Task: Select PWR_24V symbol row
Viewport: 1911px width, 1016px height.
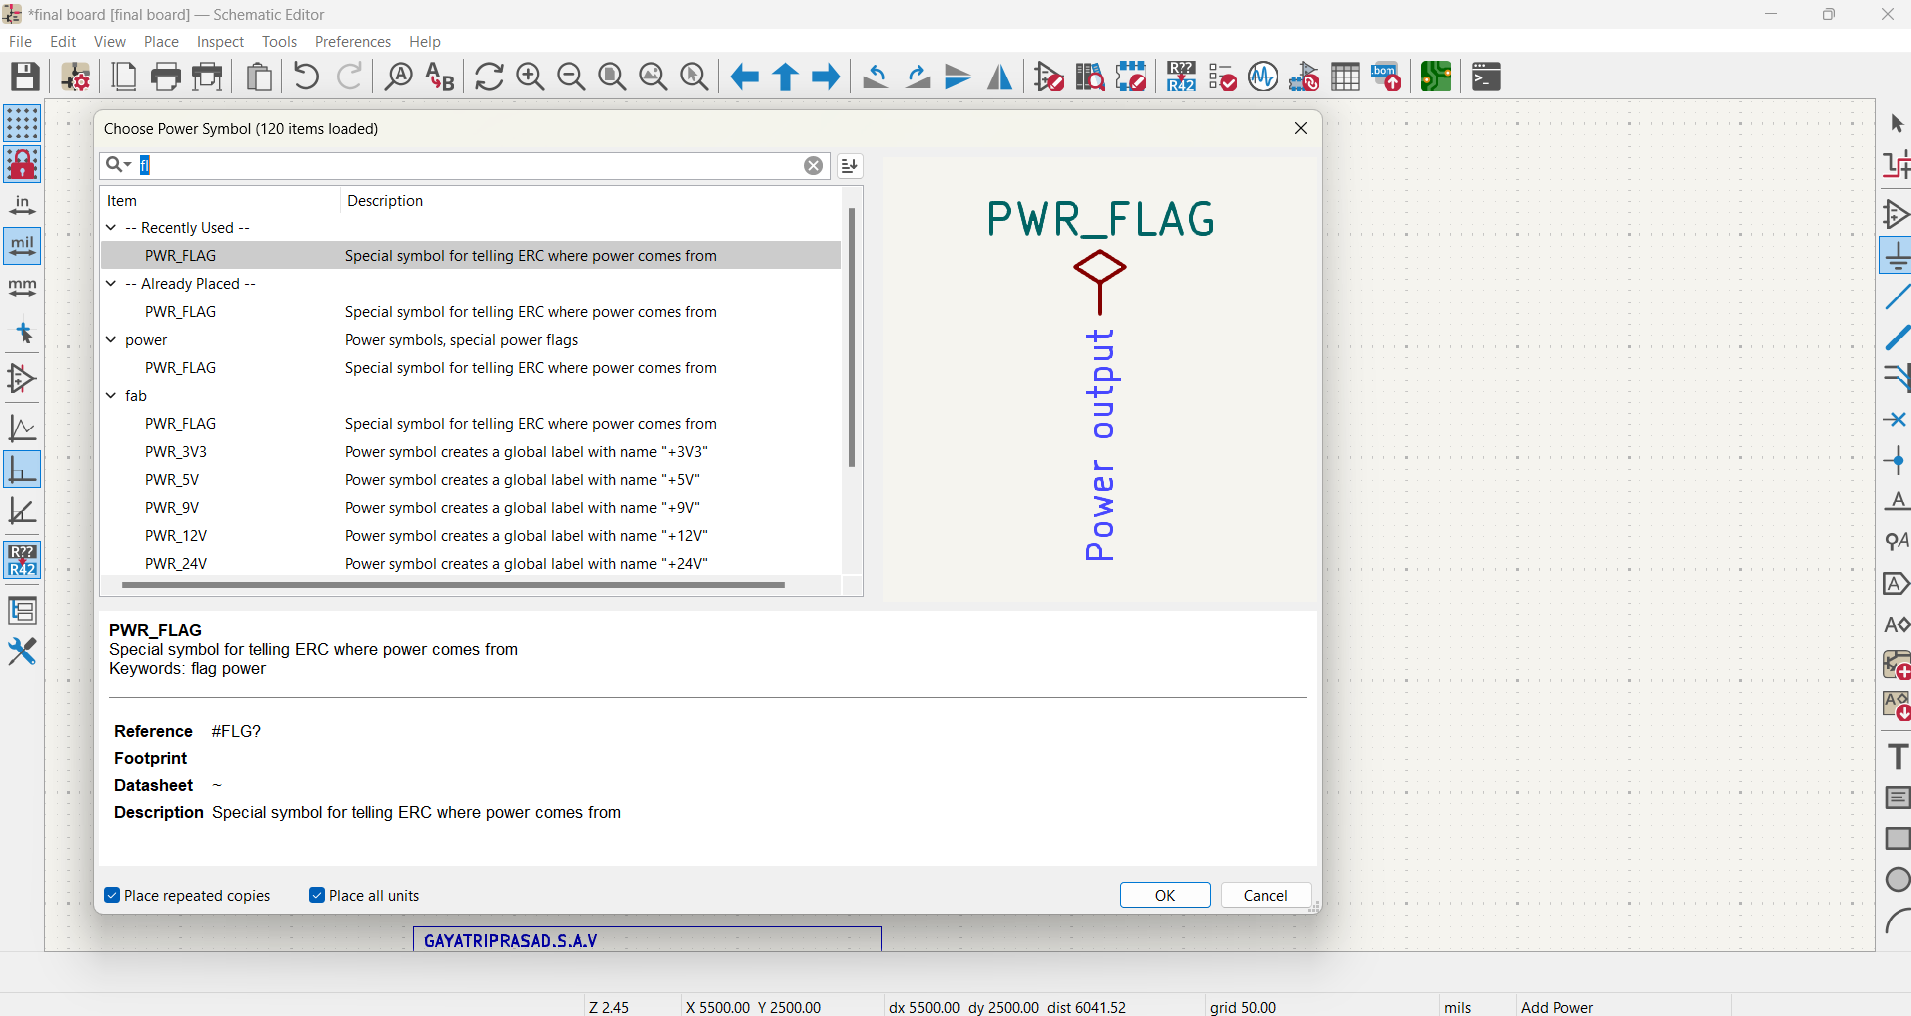Action: click(471, 564)
